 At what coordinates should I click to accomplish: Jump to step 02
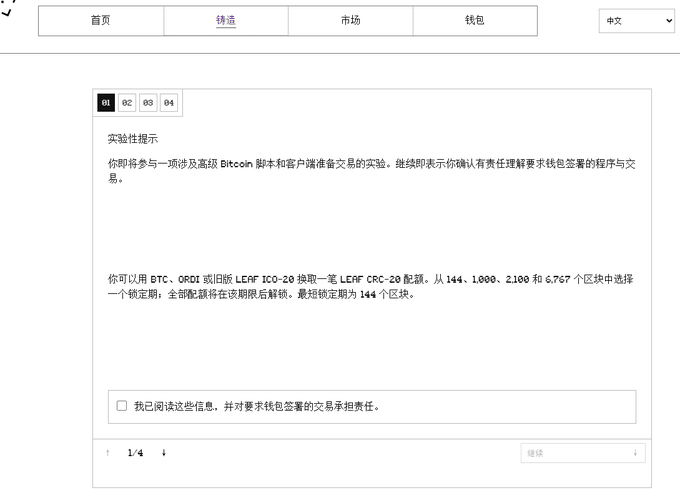127,103
